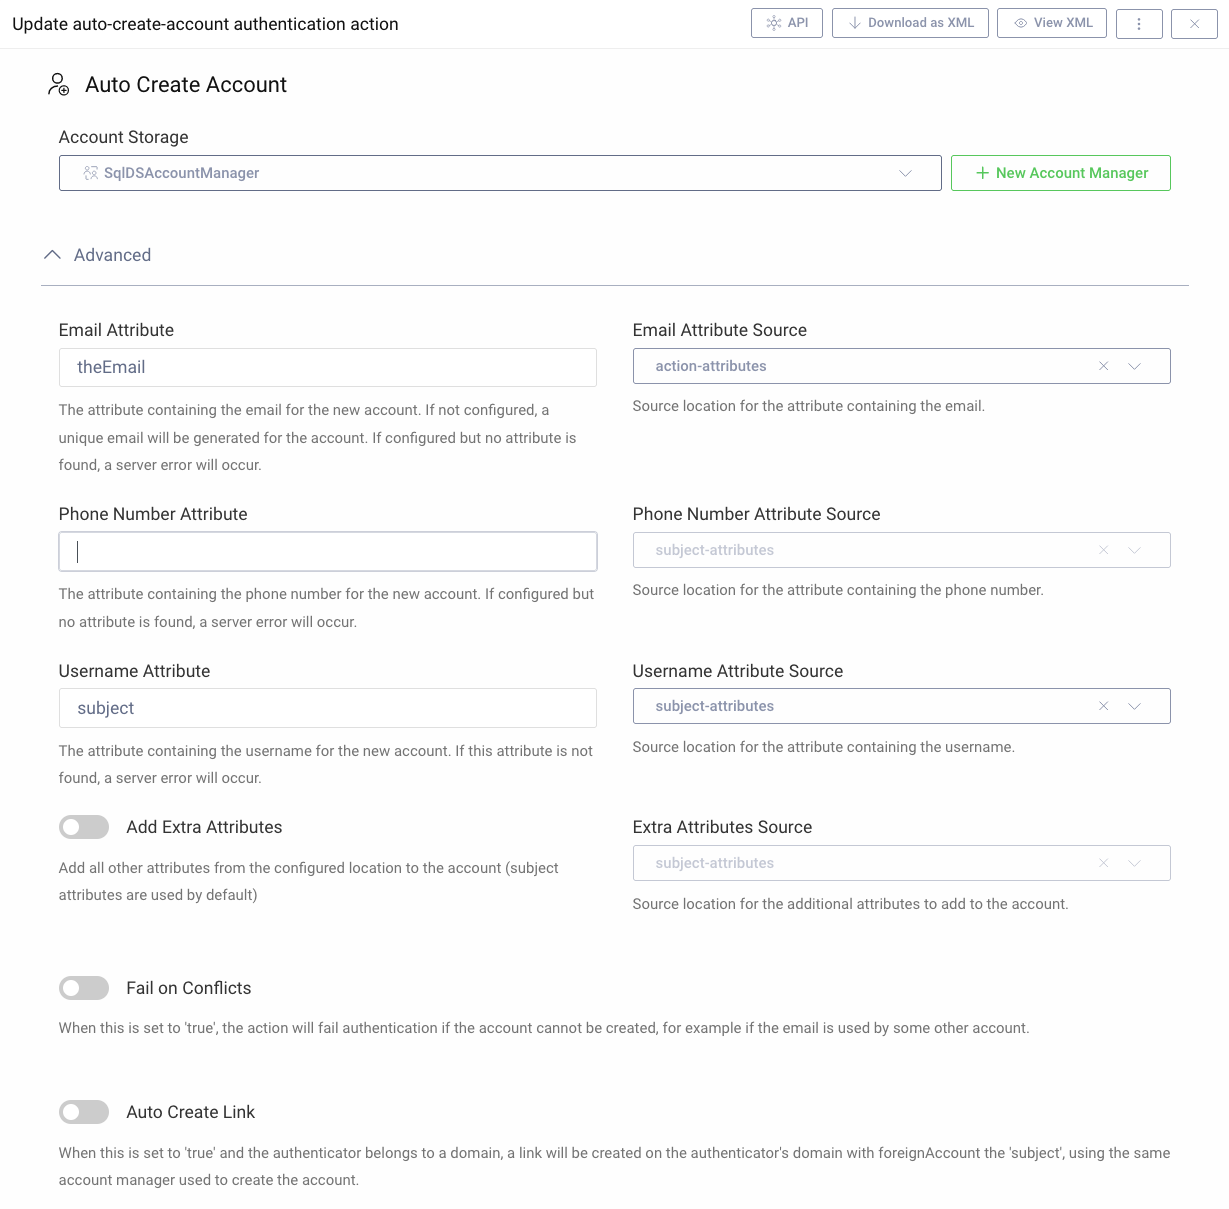Click the API gear icon in the header
The width and height of the screenshot is (1229, 1209).
(x=772, y=22)
